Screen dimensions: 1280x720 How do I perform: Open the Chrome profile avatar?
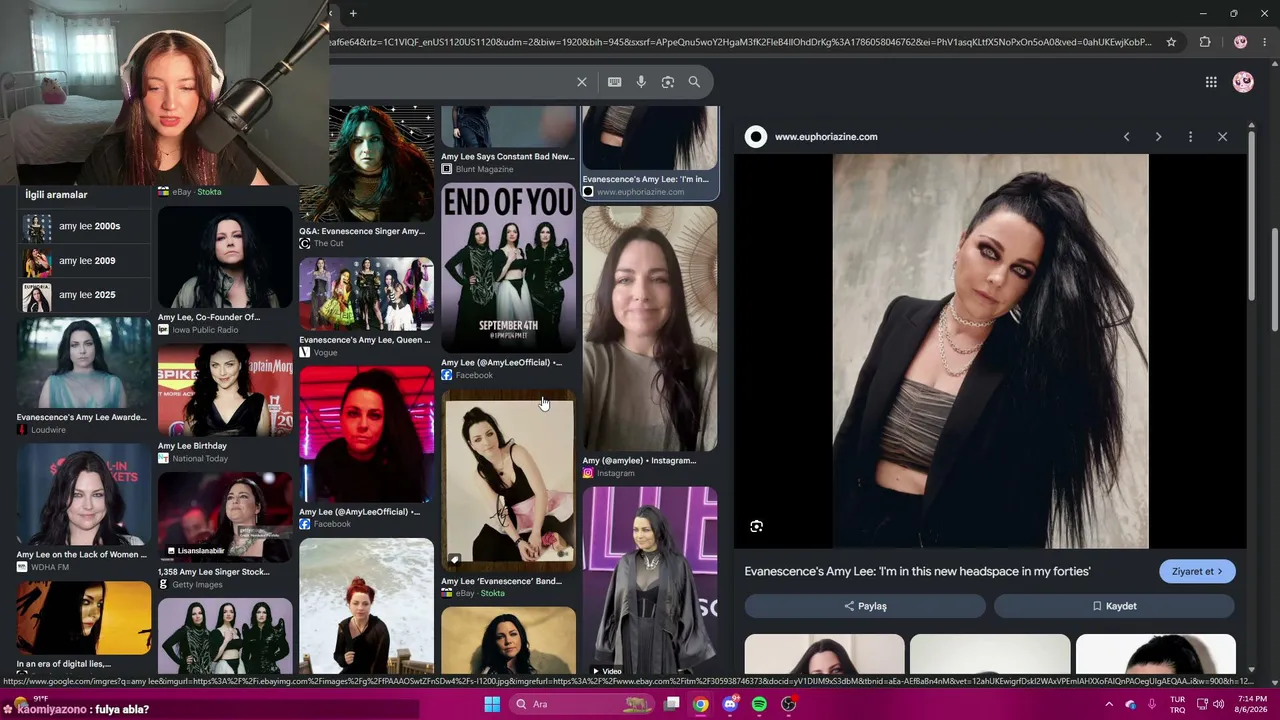tap(1240, 42)
